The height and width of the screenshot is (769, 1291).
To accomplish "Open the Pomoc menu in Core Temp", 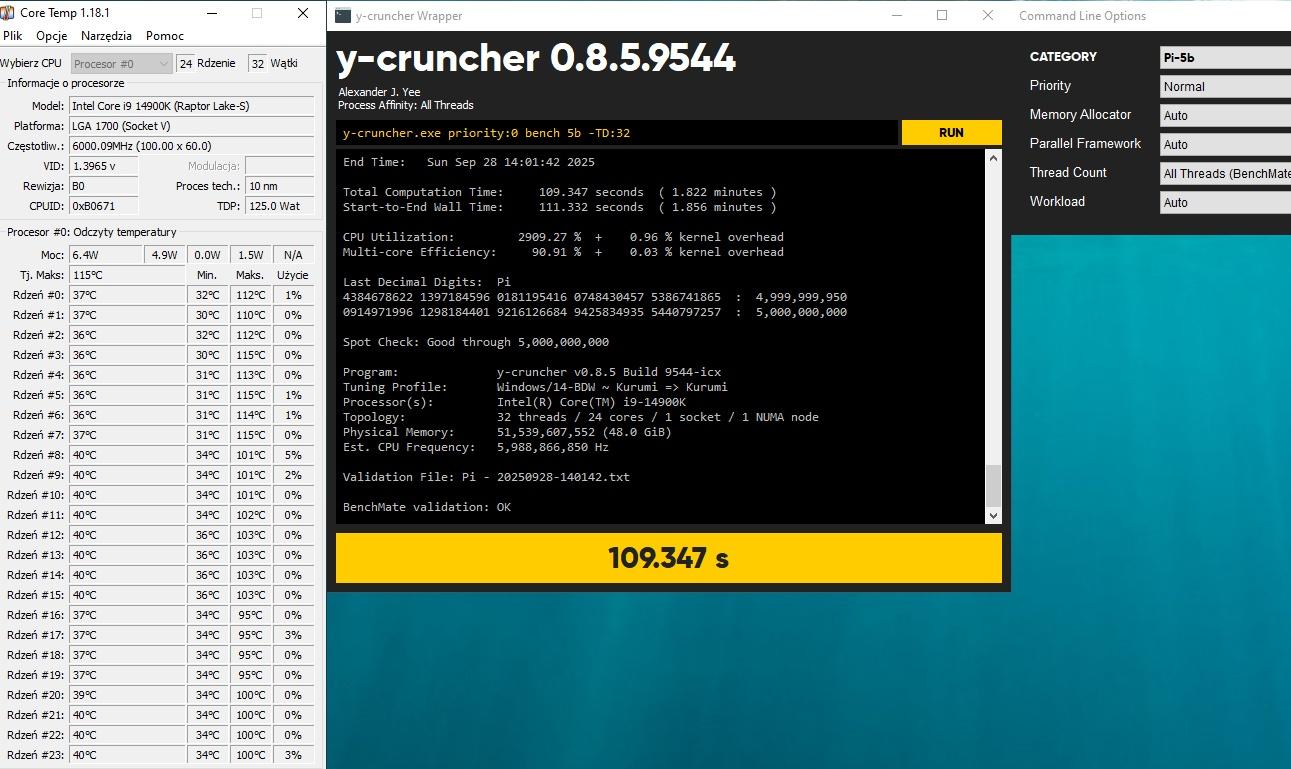I will tap(165, 36).
